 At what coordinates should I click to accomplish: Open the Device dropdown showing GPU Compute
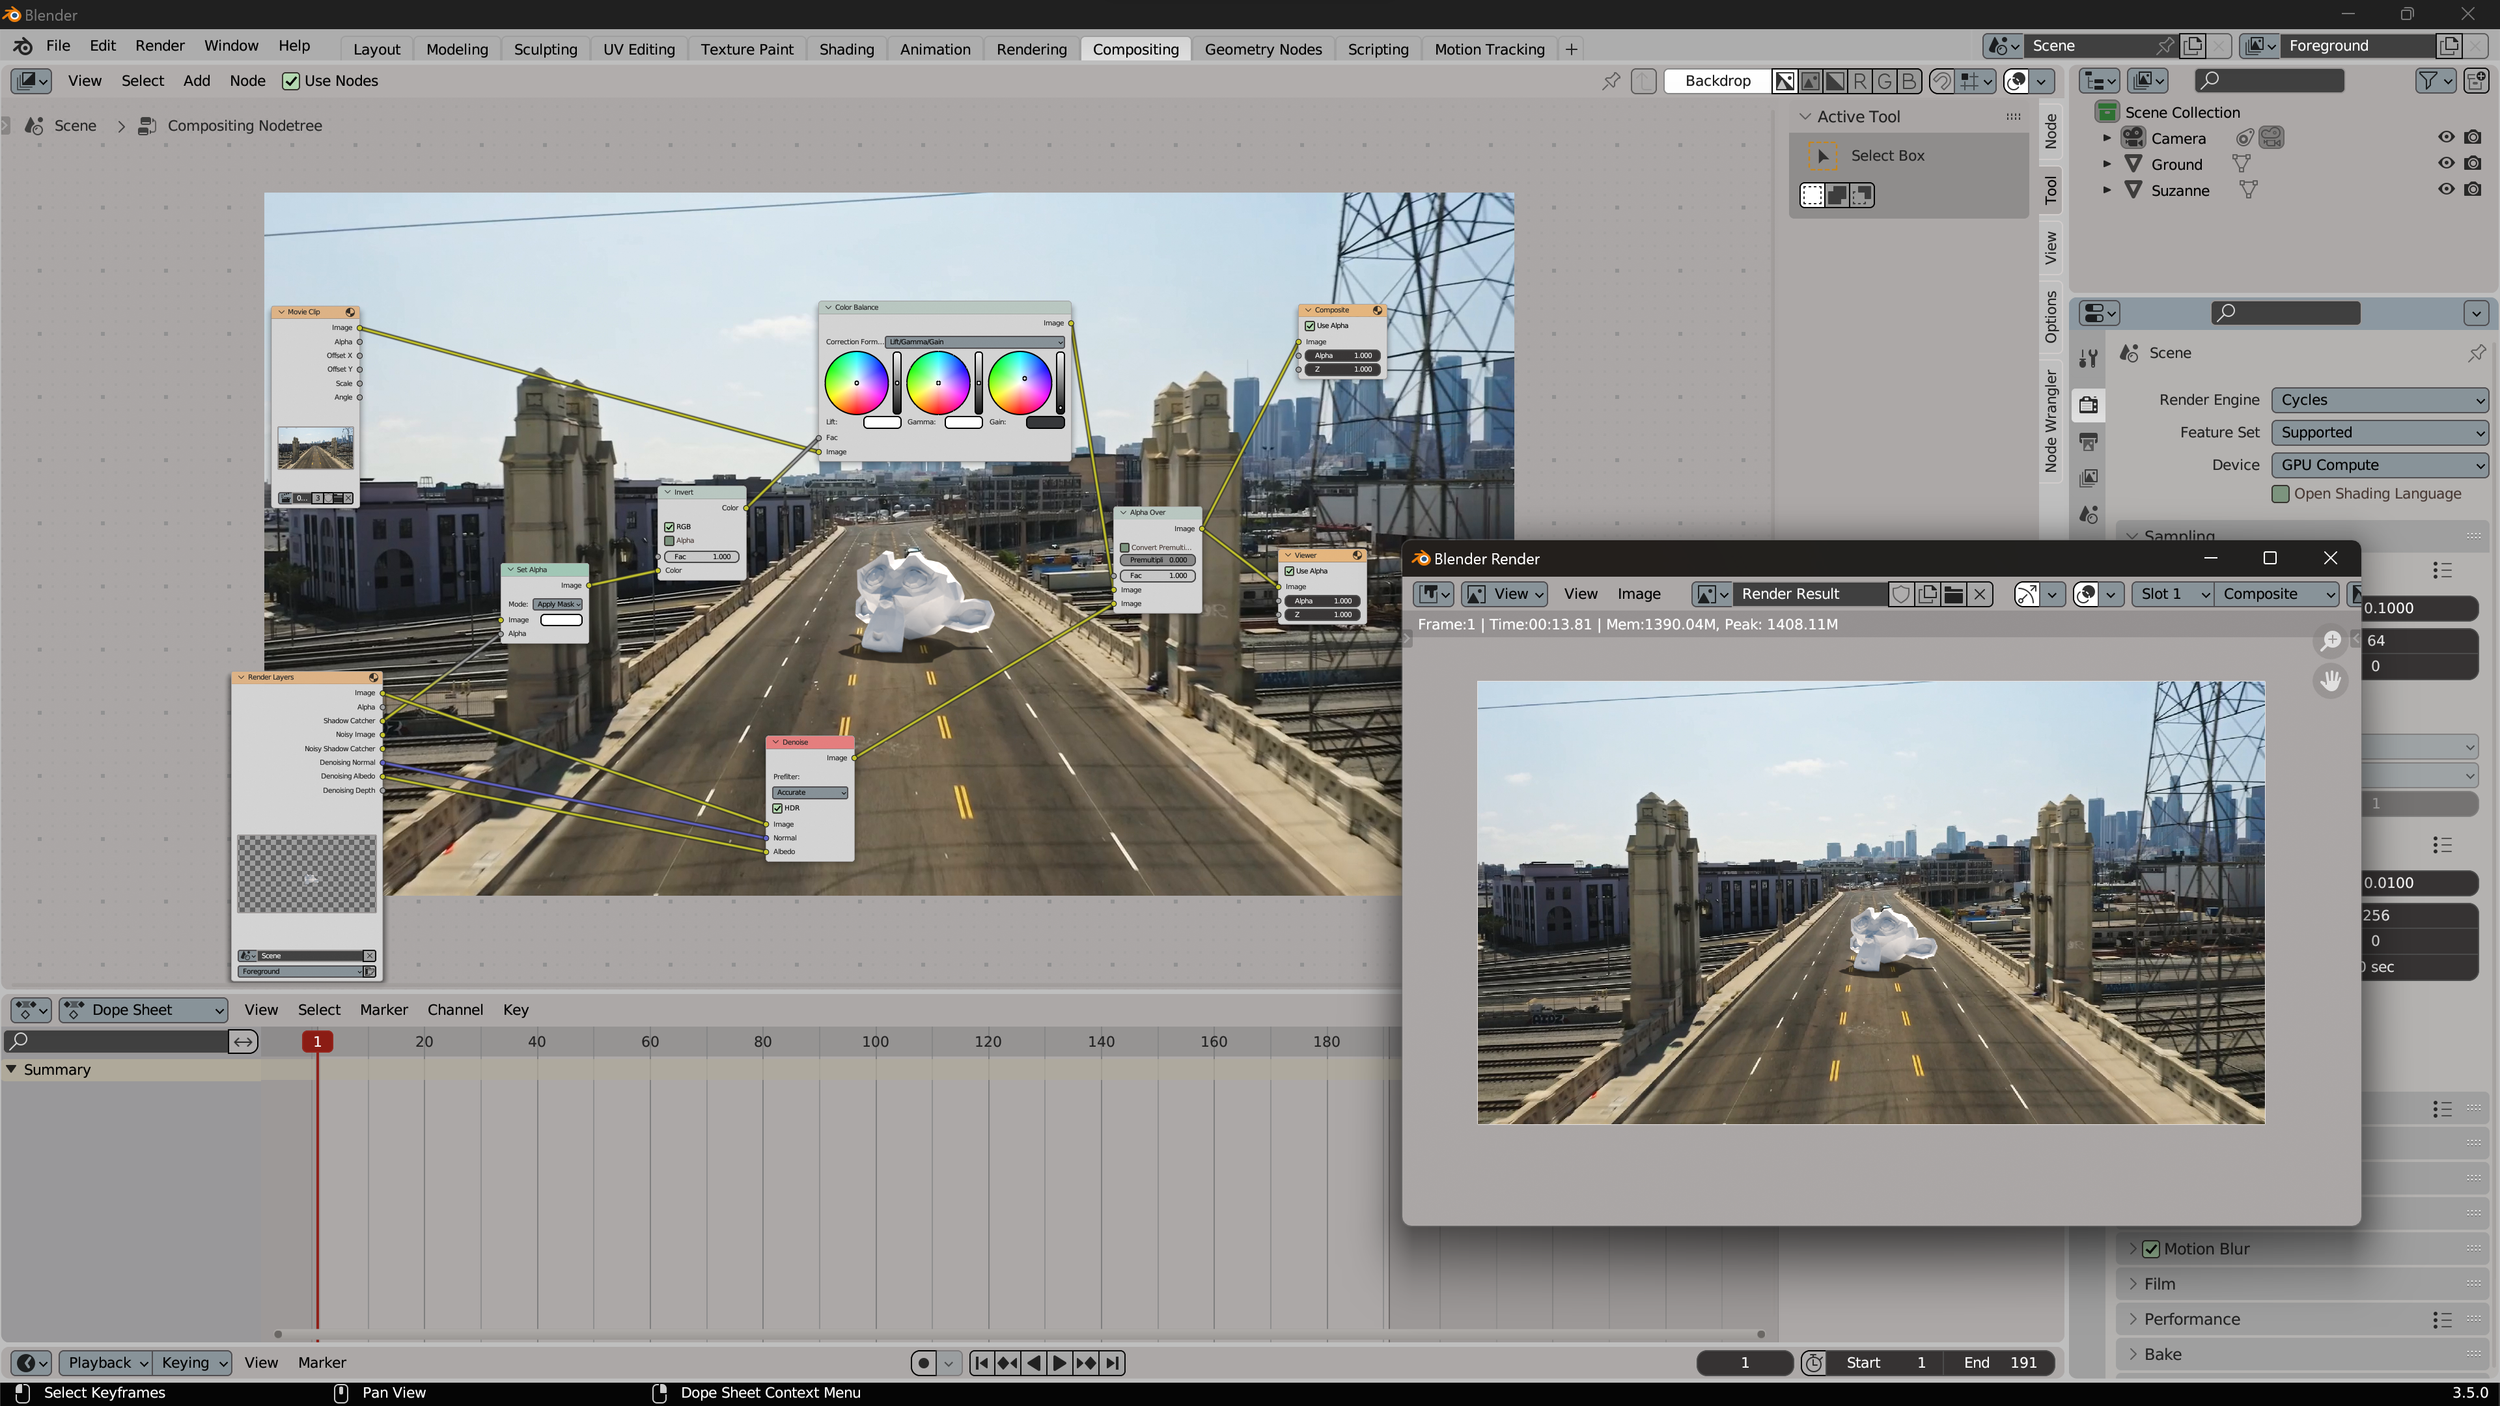2379,465
